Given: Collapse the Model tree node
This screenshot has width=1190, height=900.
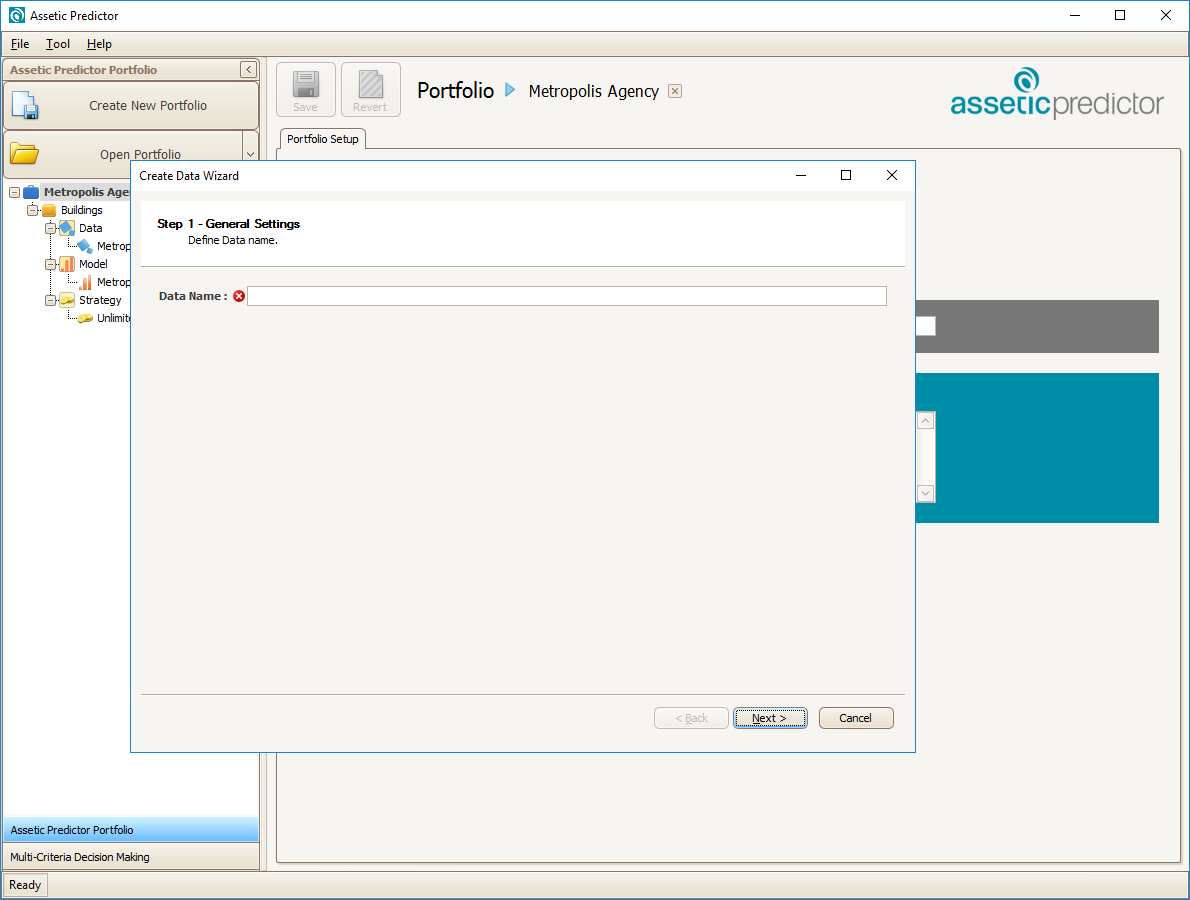Looking at the screenshot, I should (50, 264).
